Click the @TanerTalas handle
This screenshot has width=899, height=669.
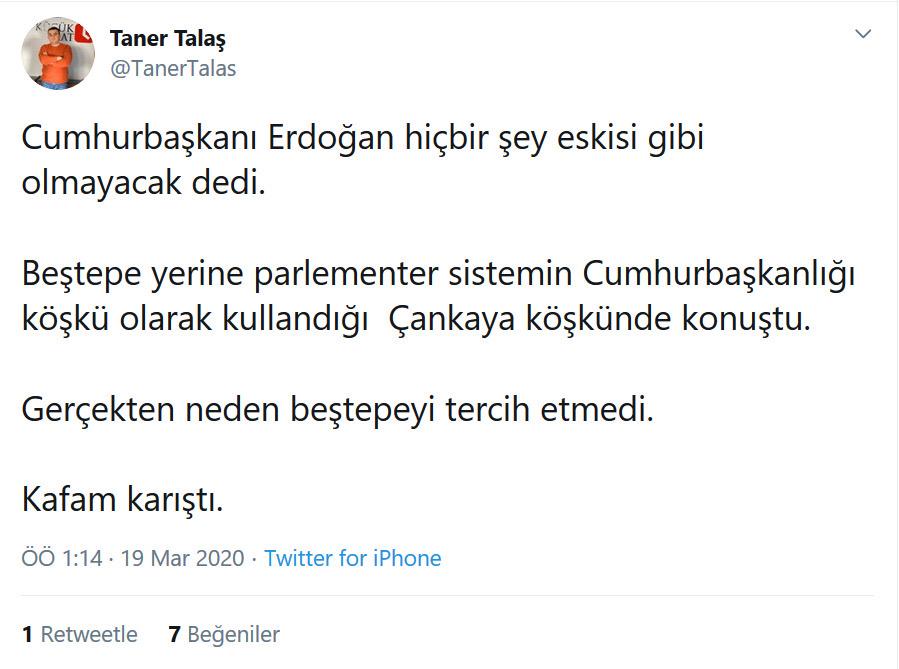pyautogui.click(x=172, y=69)
